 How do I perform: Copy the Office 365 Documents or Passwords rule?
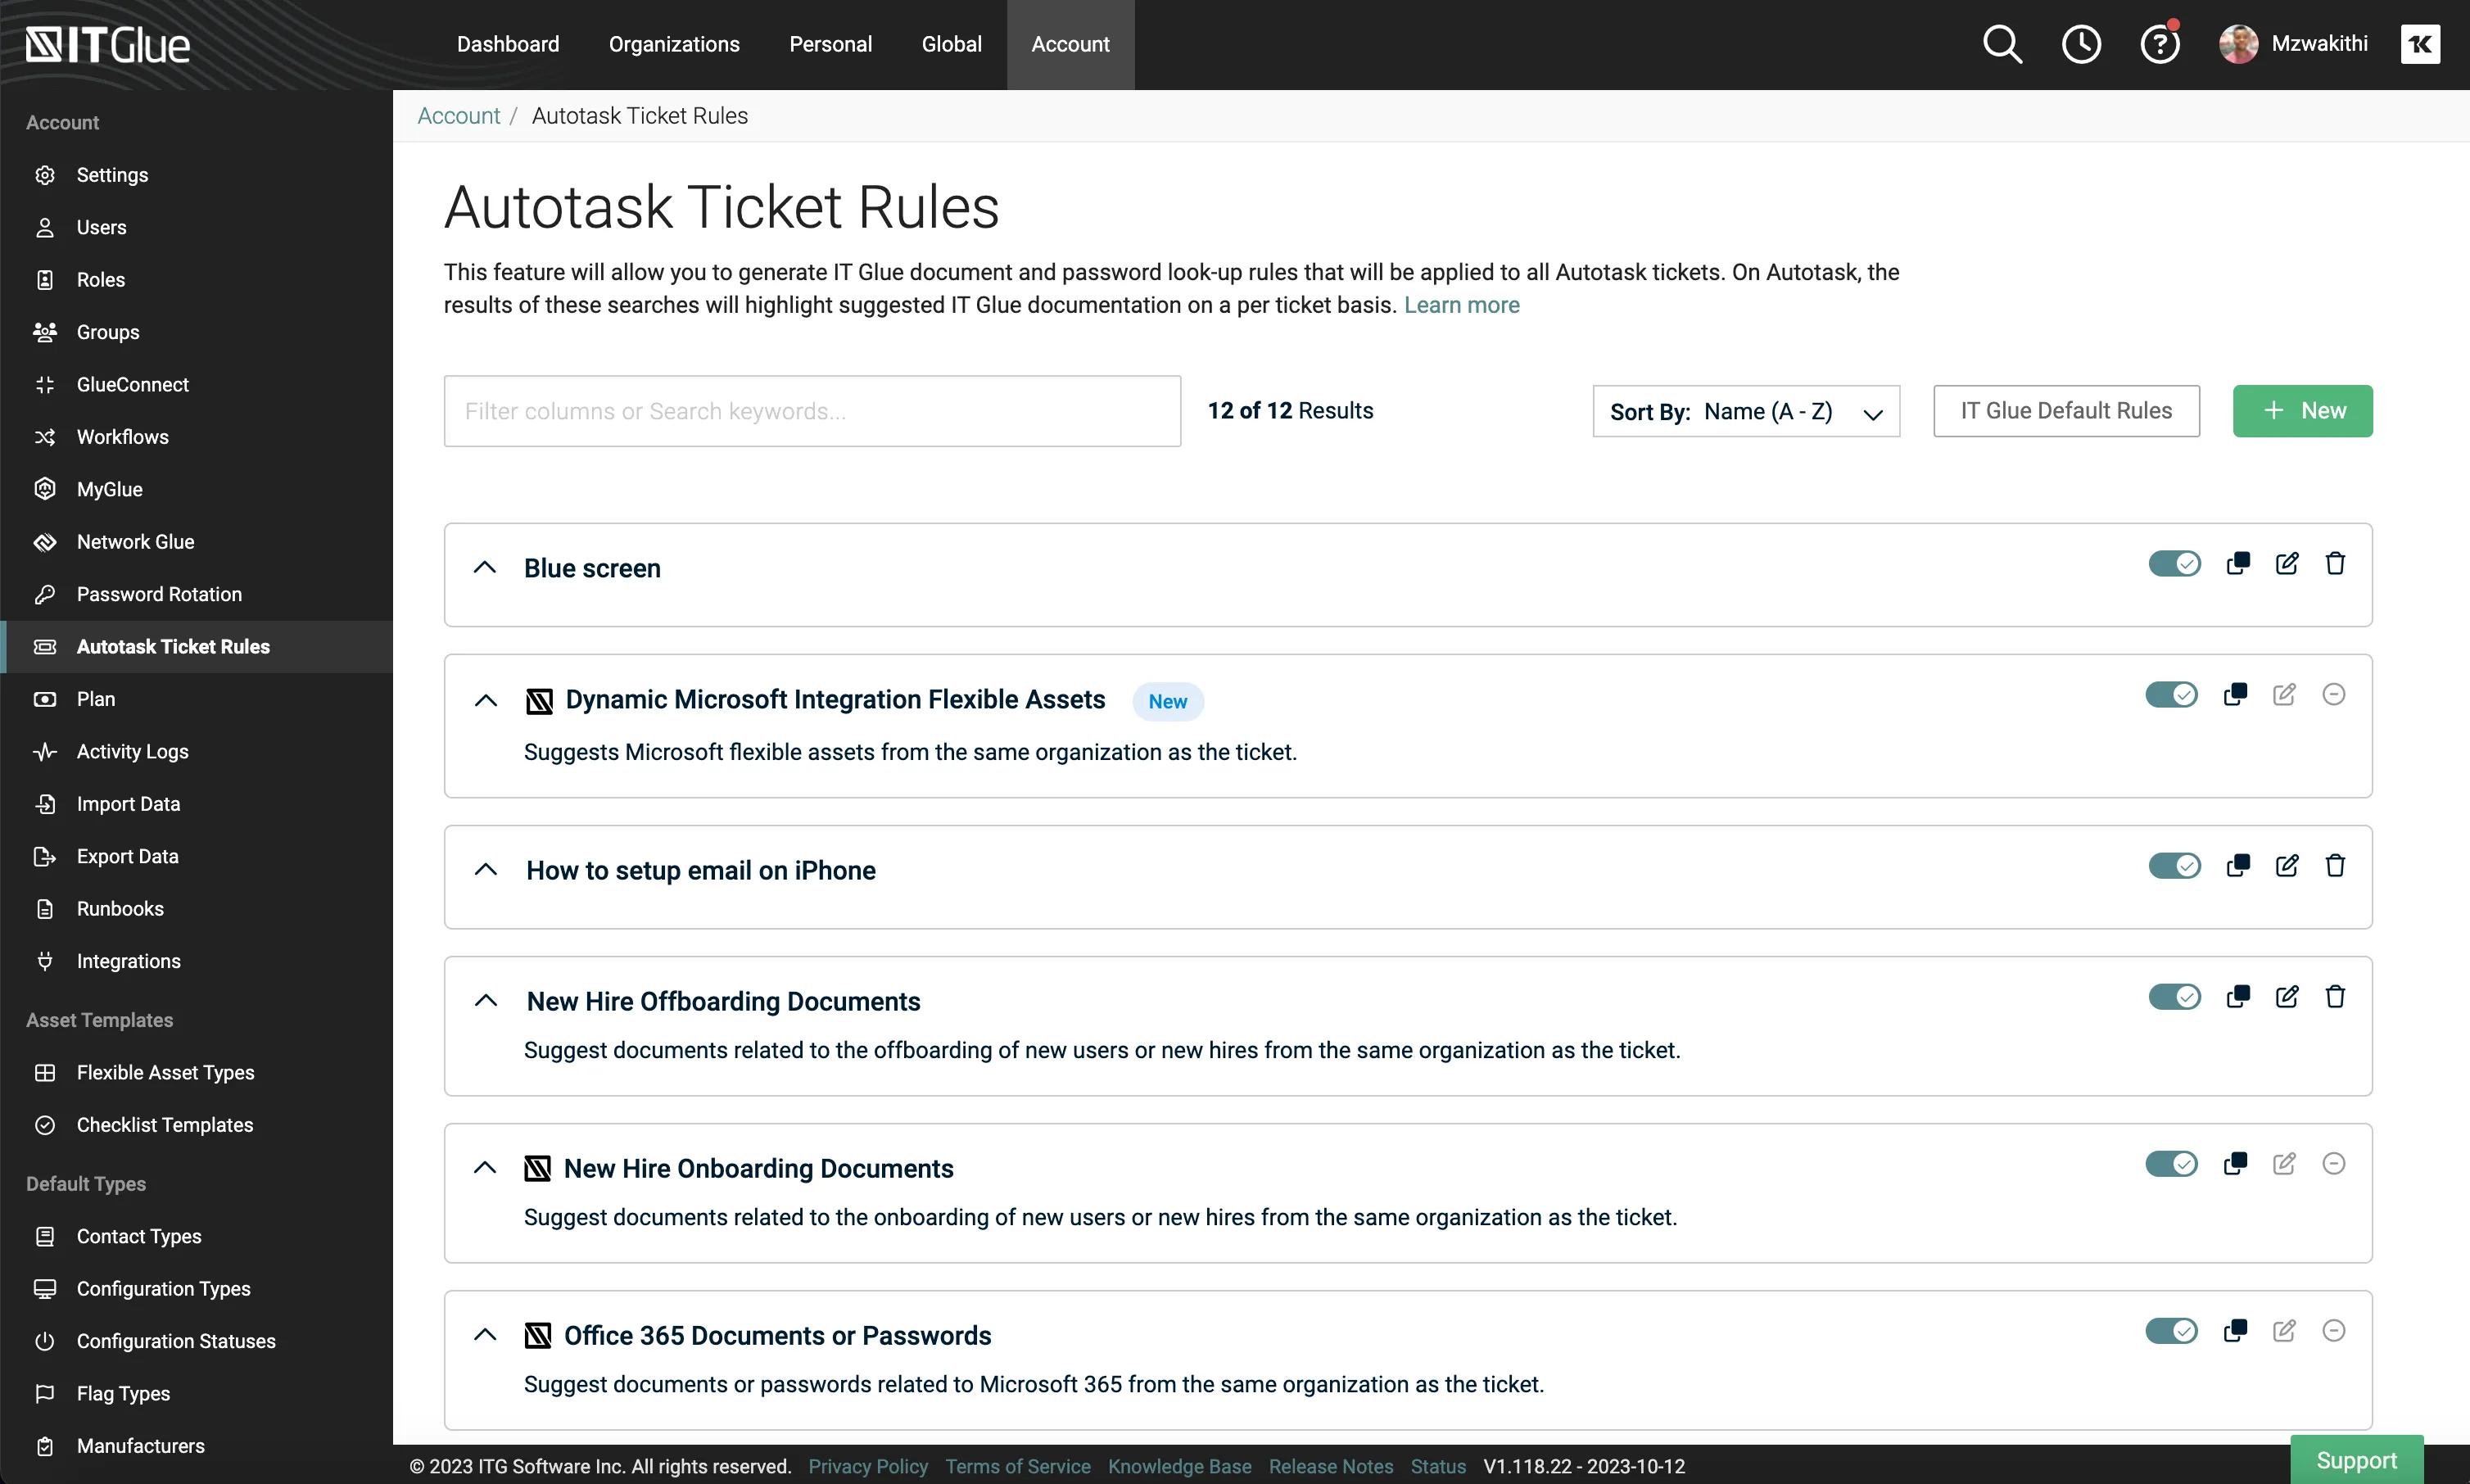[x=2235, y=1331]
